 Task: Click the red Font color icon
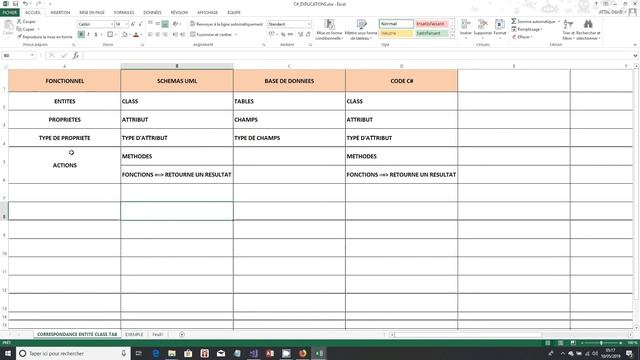click(x=136, y=35)
